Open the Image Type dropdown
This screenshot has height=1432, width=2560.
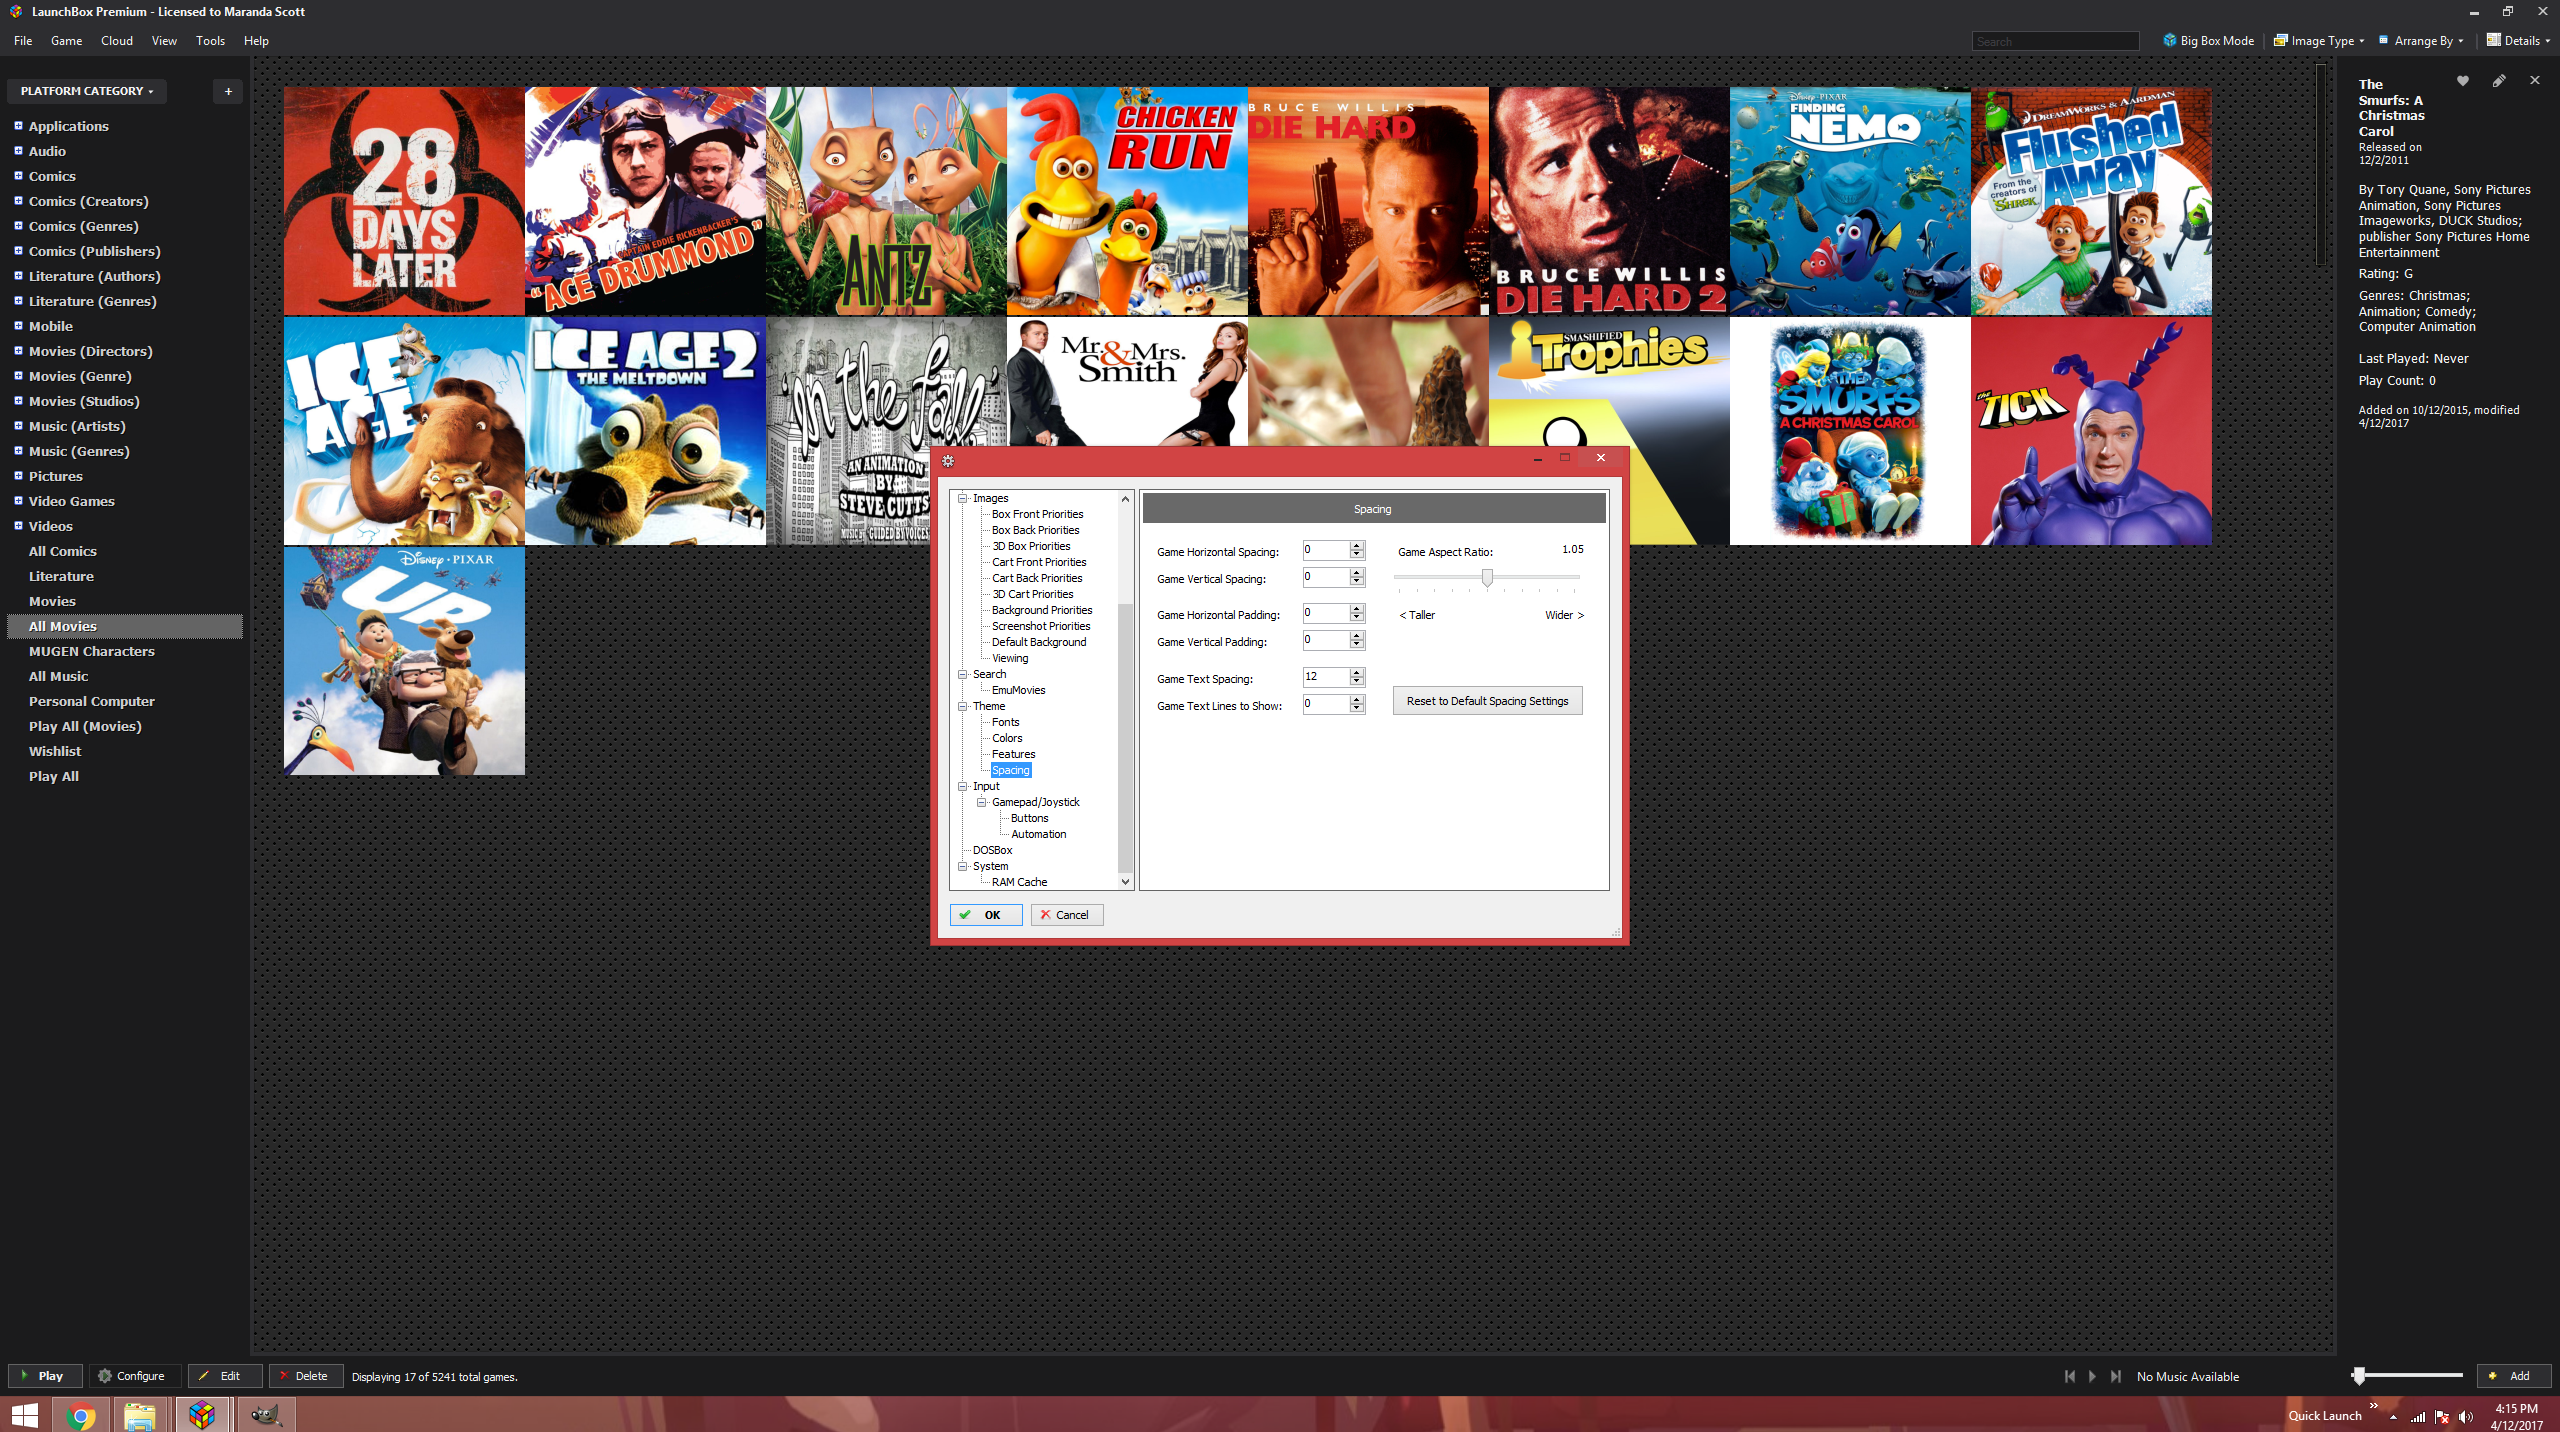pyautogui.click(x=2319, y=41)
